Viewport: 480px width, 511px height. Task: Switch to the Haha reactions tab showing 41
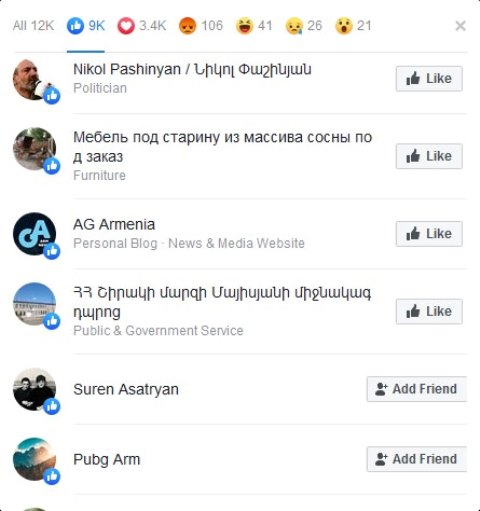(x=254, y=26)
